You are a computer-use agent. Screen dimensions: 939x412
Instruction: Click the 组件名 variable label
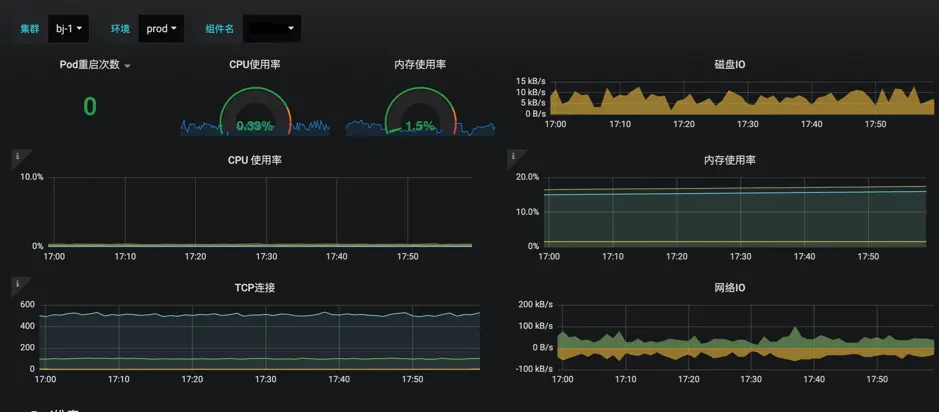click(x=220, y=29)
